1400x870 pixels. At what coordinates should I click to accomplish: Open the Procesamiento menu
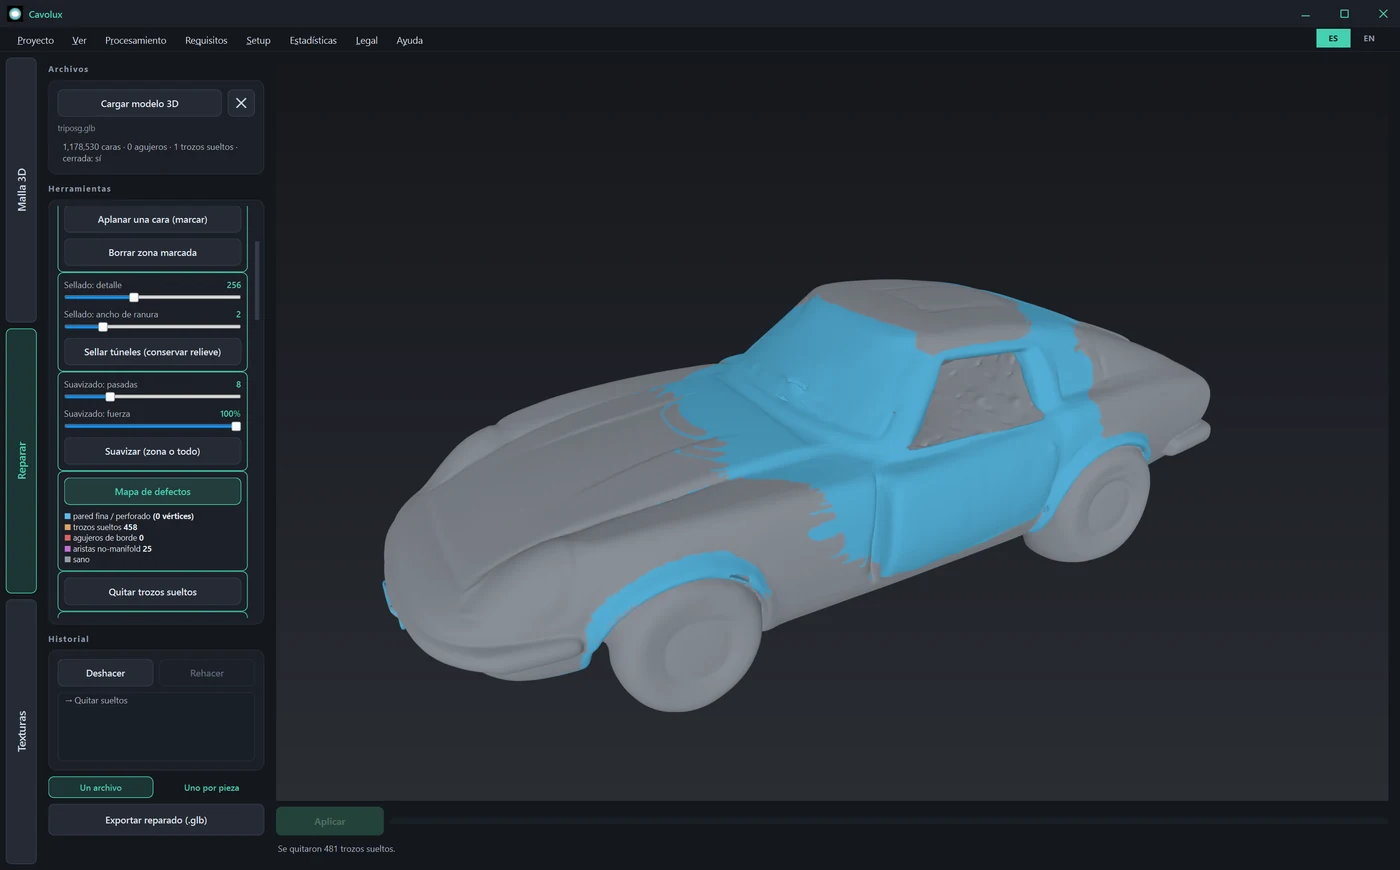pos(135,40)
